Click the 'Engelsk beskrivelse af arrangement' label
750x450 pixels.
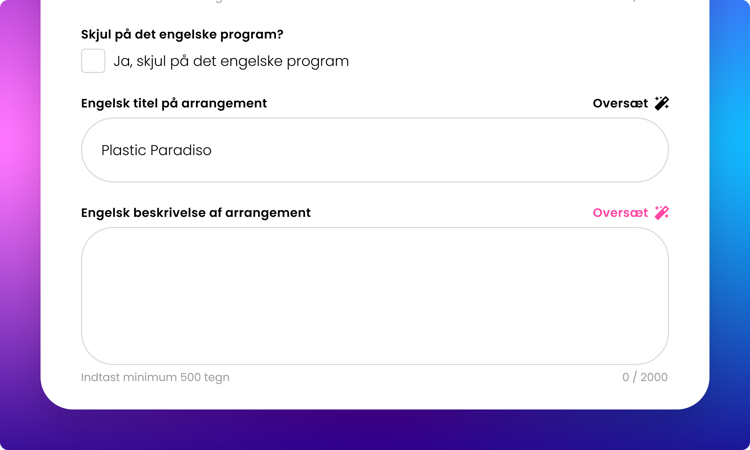coord(196,213)
